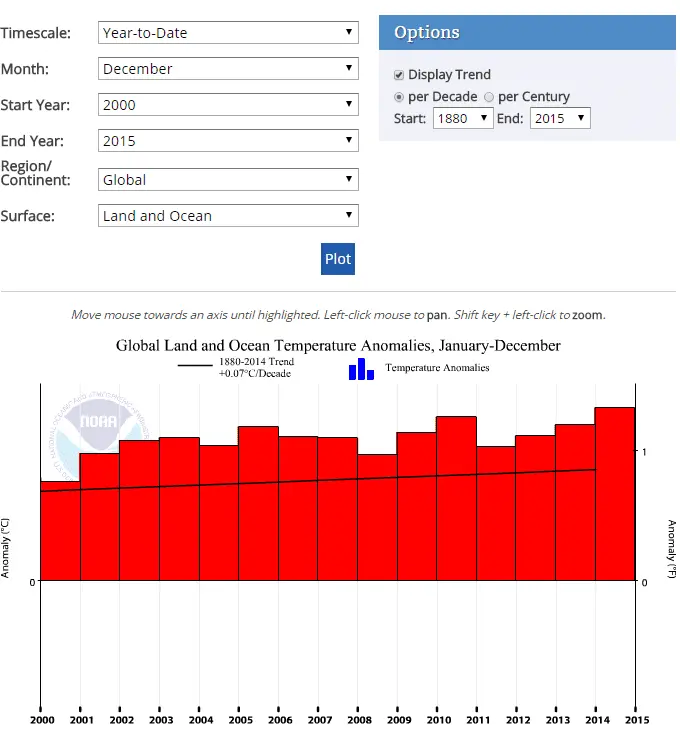Select the per Century radio button
Viewport: 680px width, 735px height.
[489, 97]
